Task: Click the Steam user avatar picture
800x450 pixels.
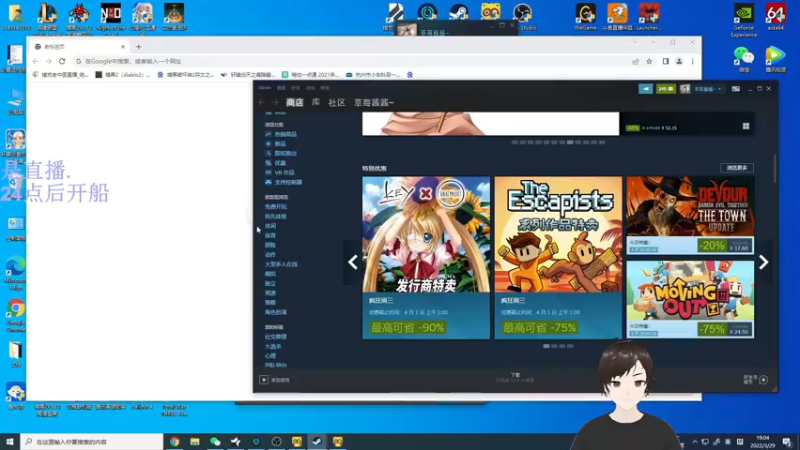Action: click(x=685, y=89)
